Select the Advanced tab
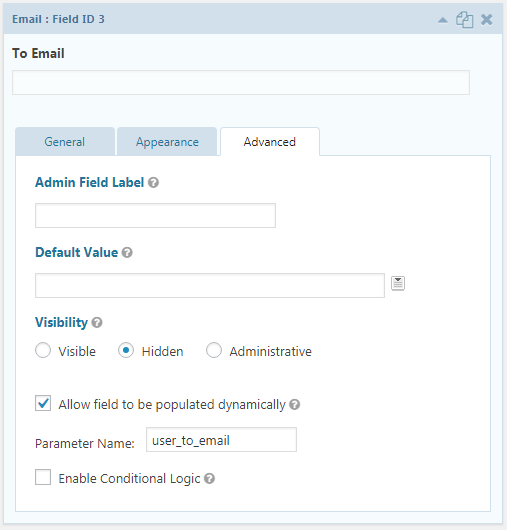This screenshot has width=507, height=530. (270, 142)
